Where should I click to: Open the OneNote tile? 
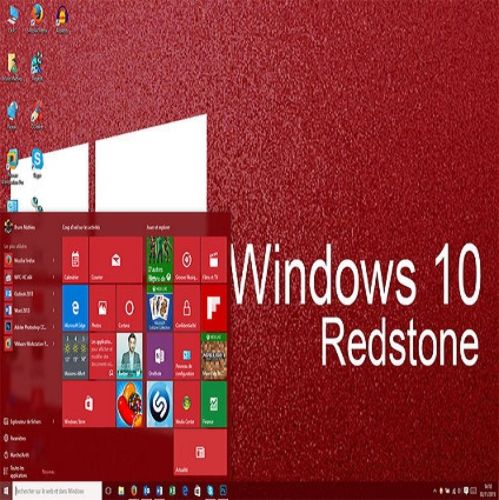[160, 356]
